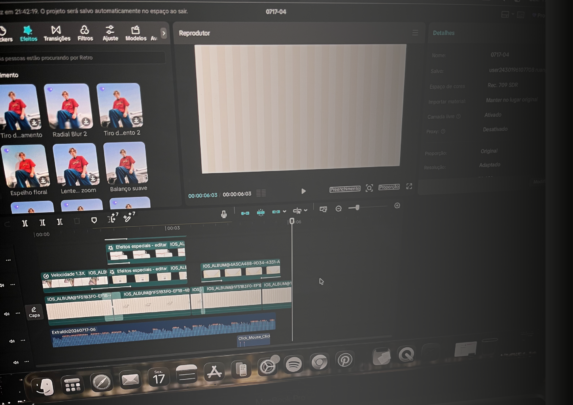Zoom in the timeline

[397, 206]
